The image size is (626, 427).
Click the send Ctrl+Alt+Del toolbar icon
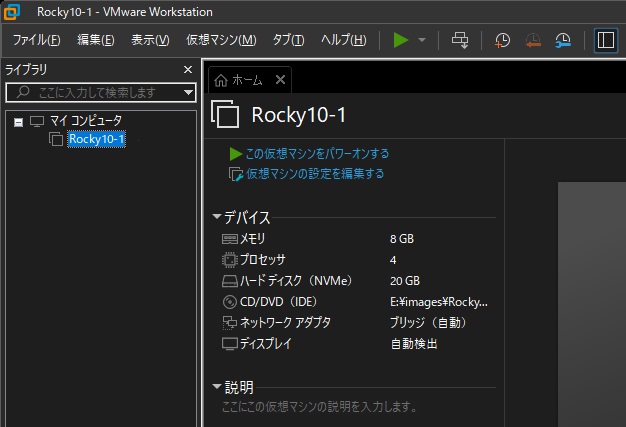tap(460, 40)
